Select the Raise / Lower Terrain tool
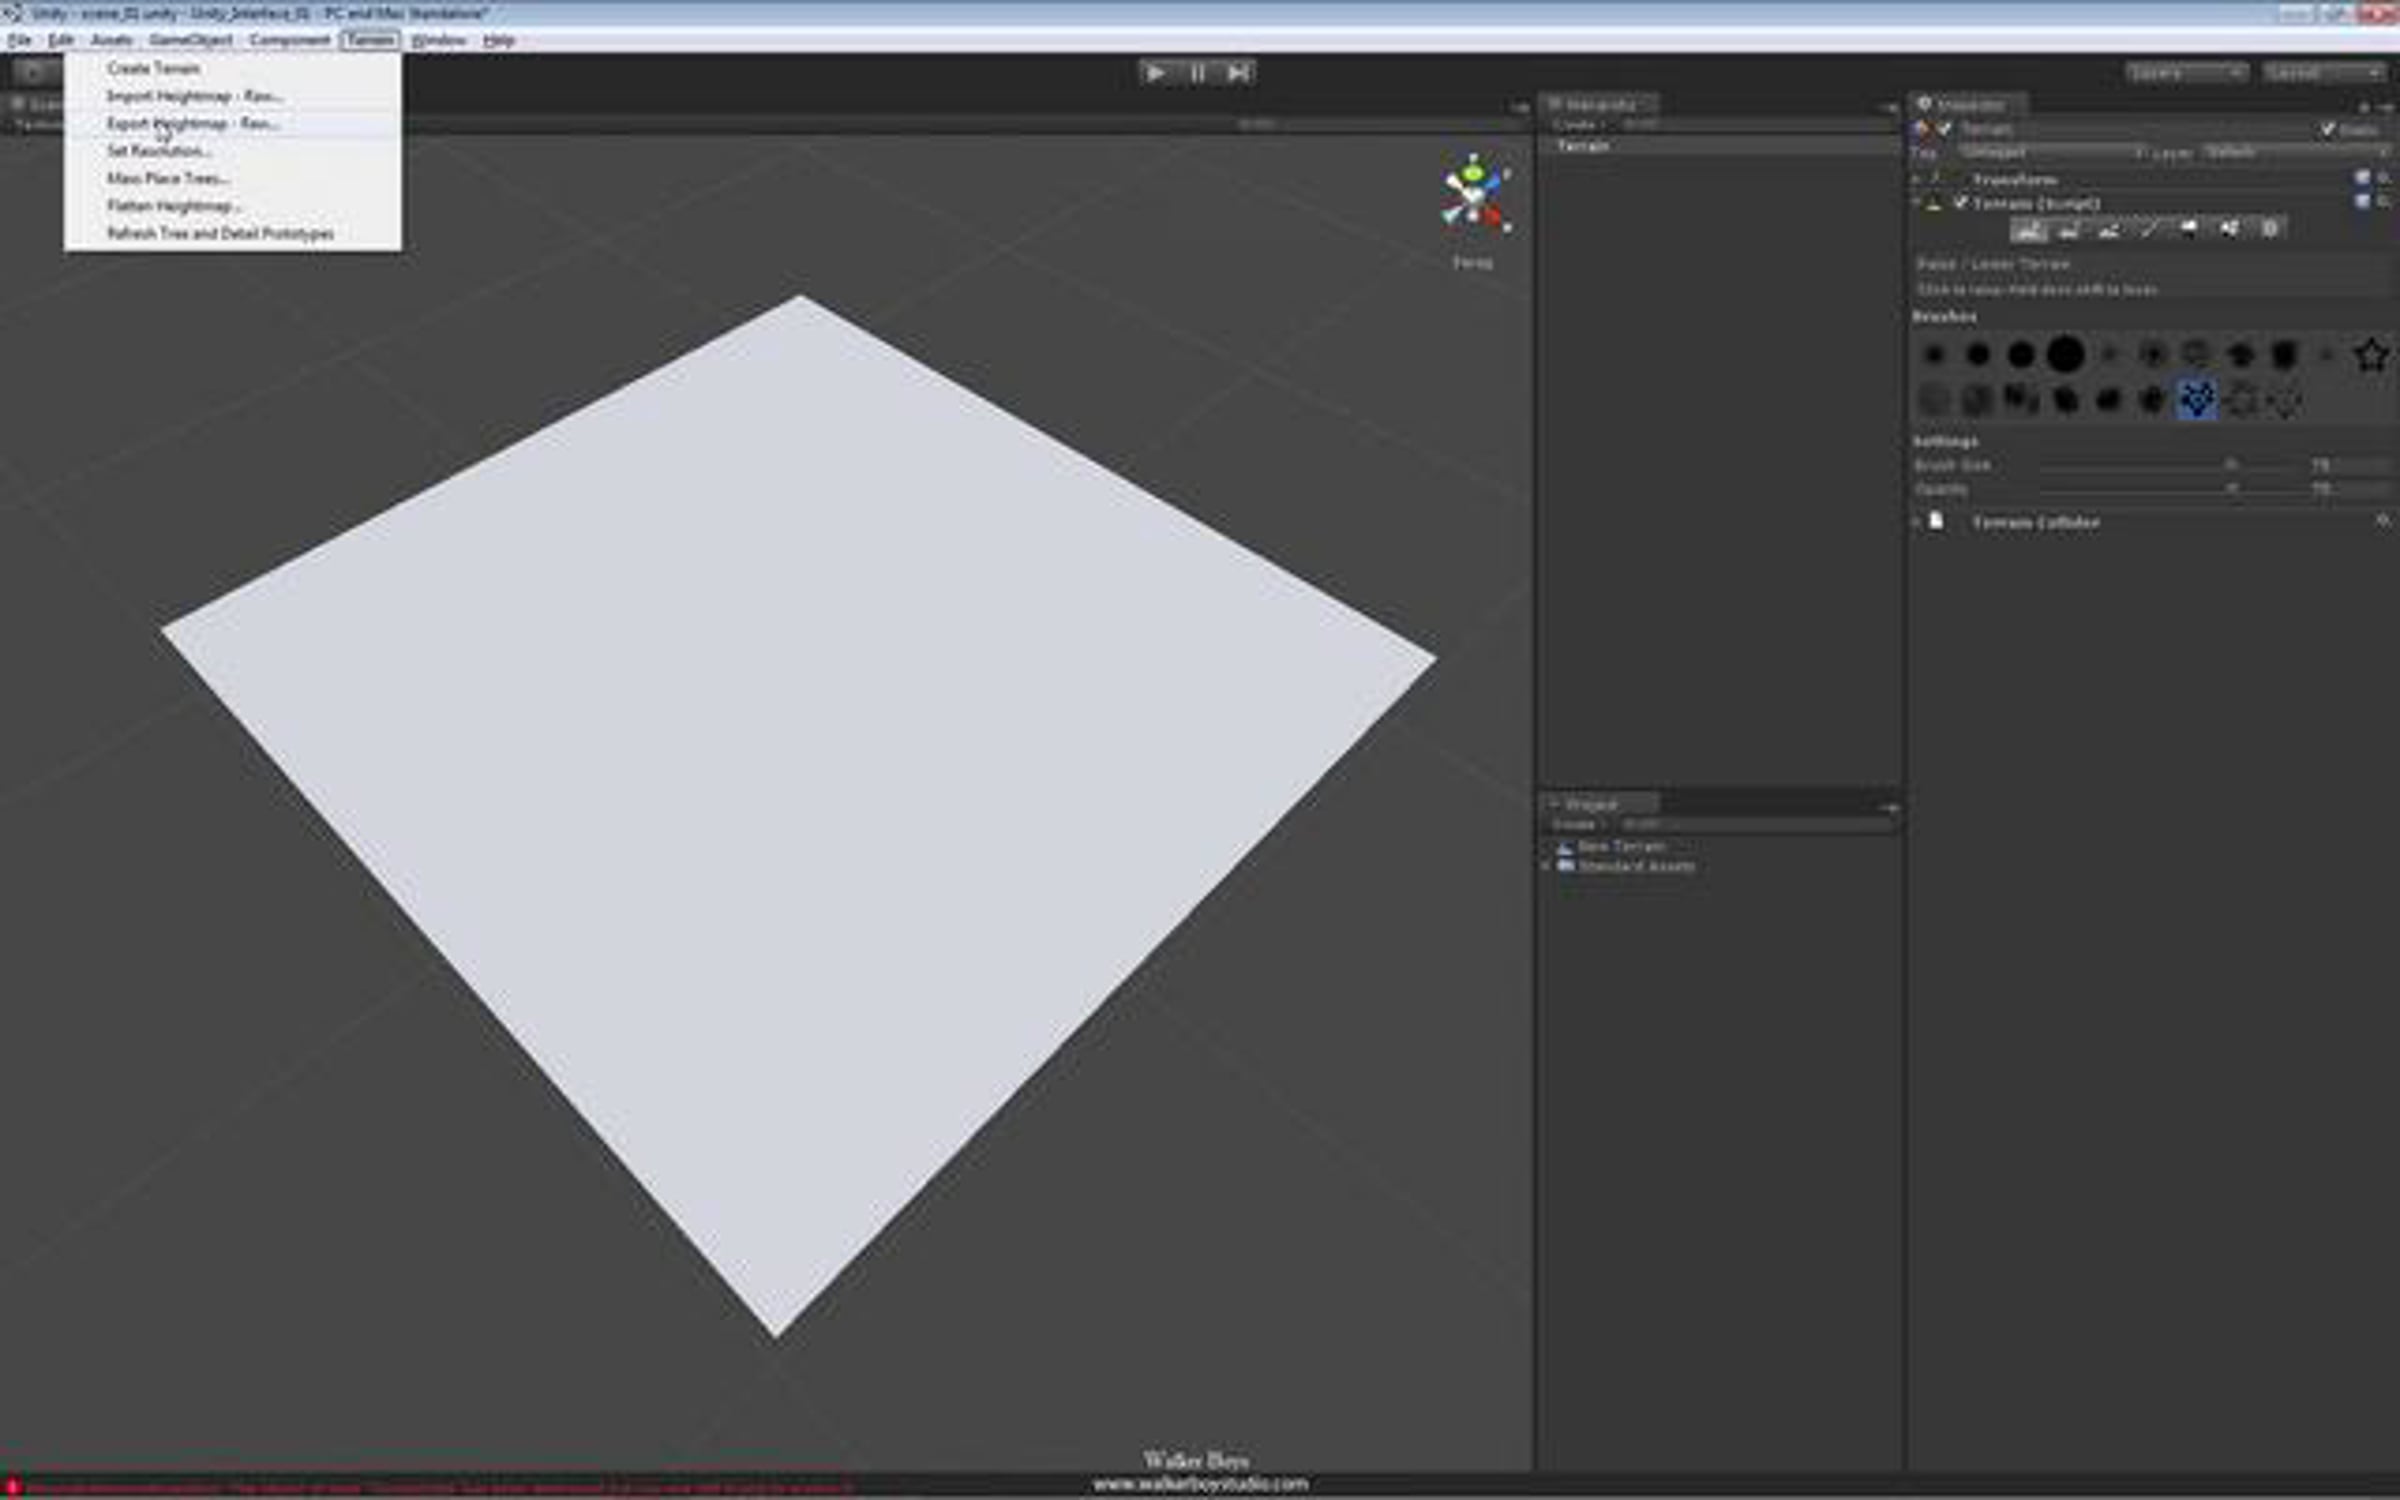2400x1500 pixels. [2028, 230]
